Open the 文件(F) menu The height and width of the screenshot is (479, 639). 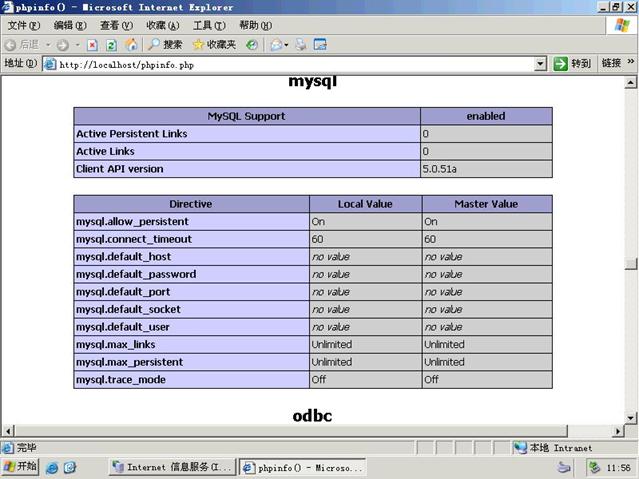[x=24, y=26]
